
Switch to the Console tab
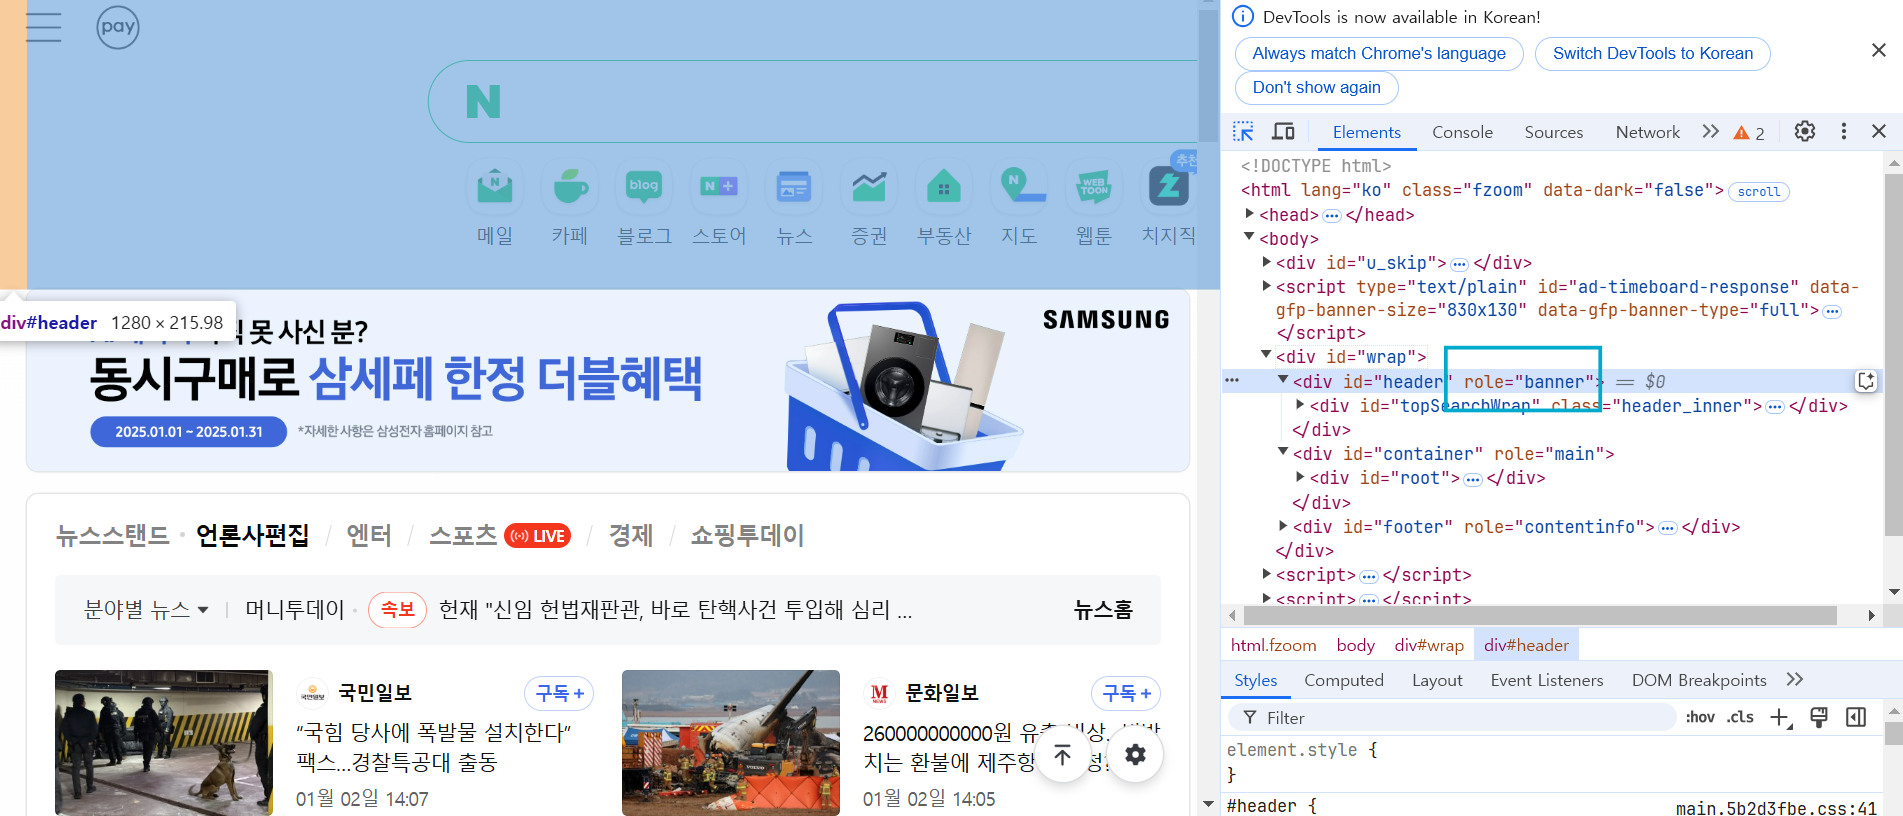1462,132
